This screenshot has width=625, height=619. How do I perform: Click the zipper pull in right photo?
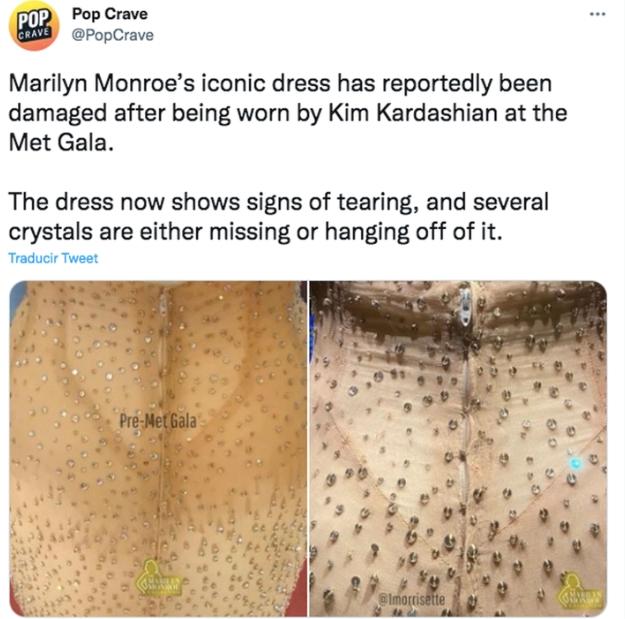(465, 307)
